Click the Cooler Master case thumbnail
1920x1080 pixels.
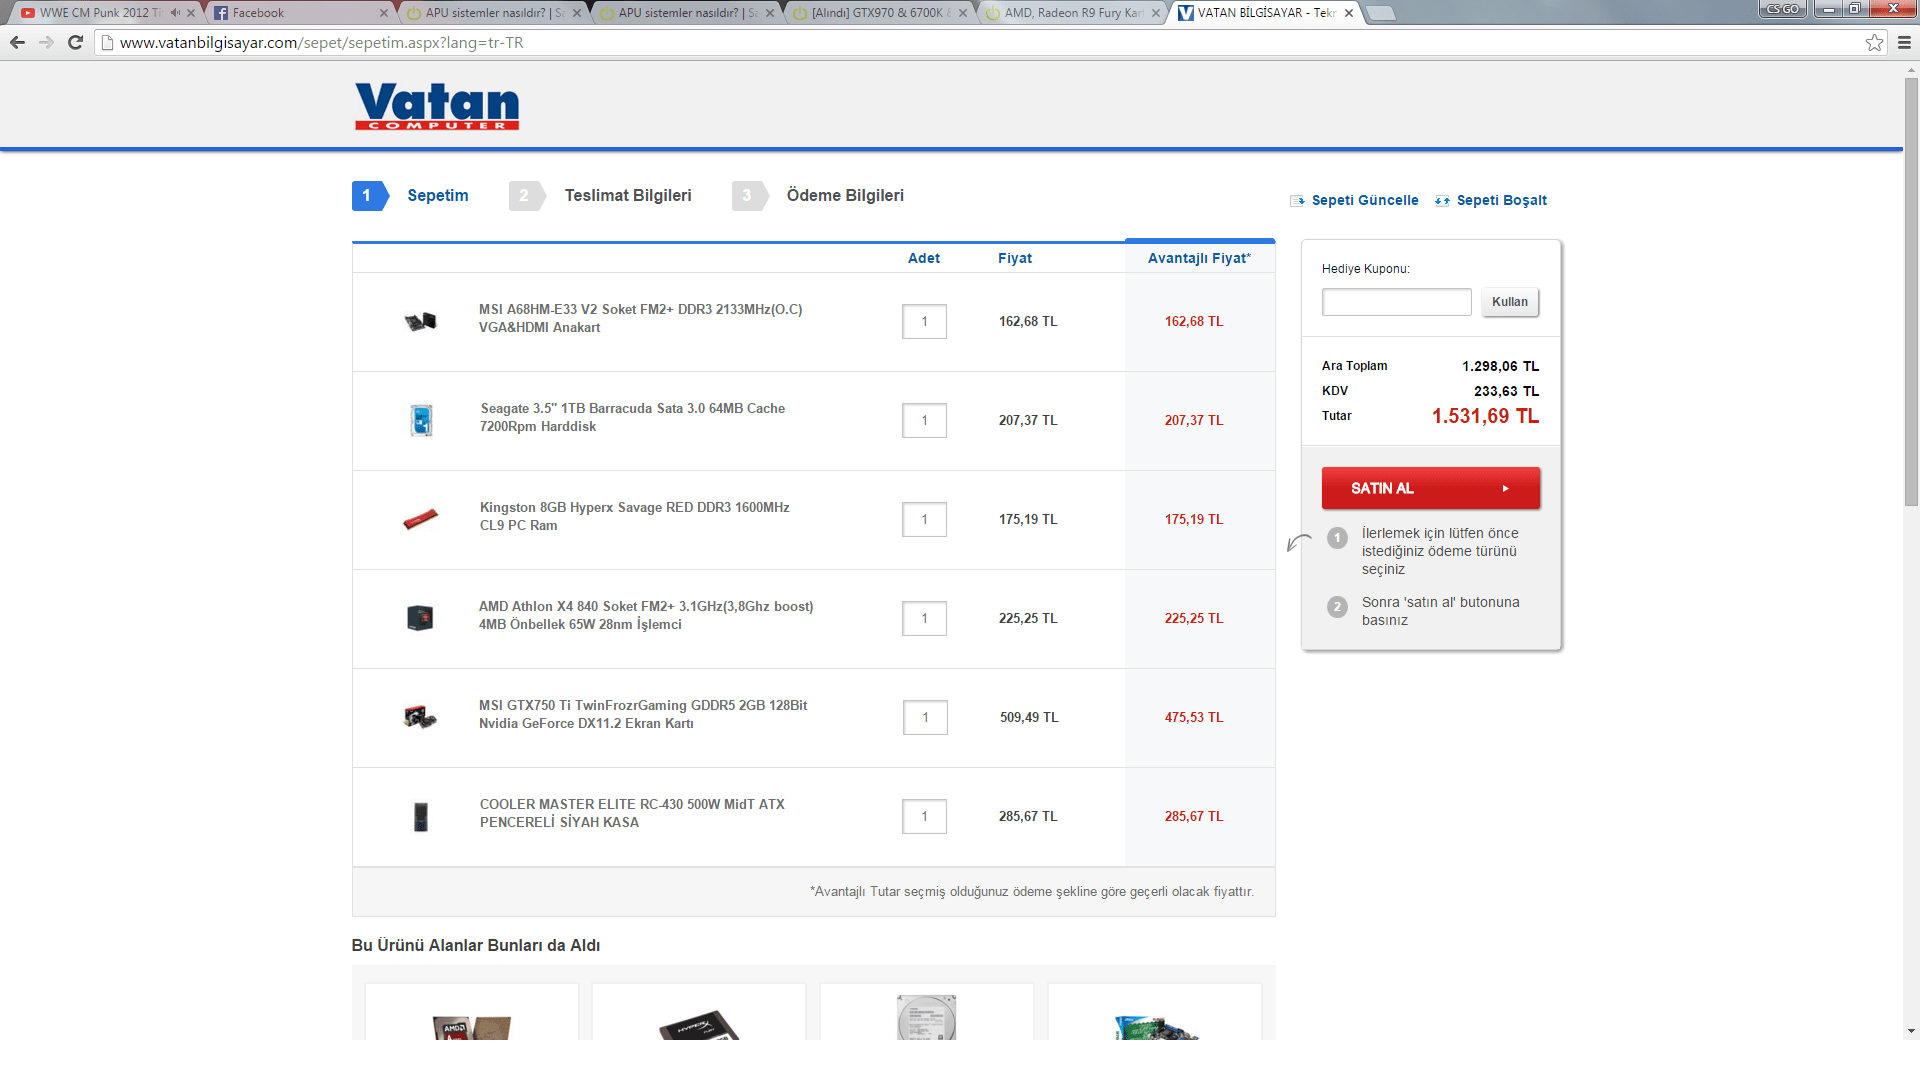point(420,816)
